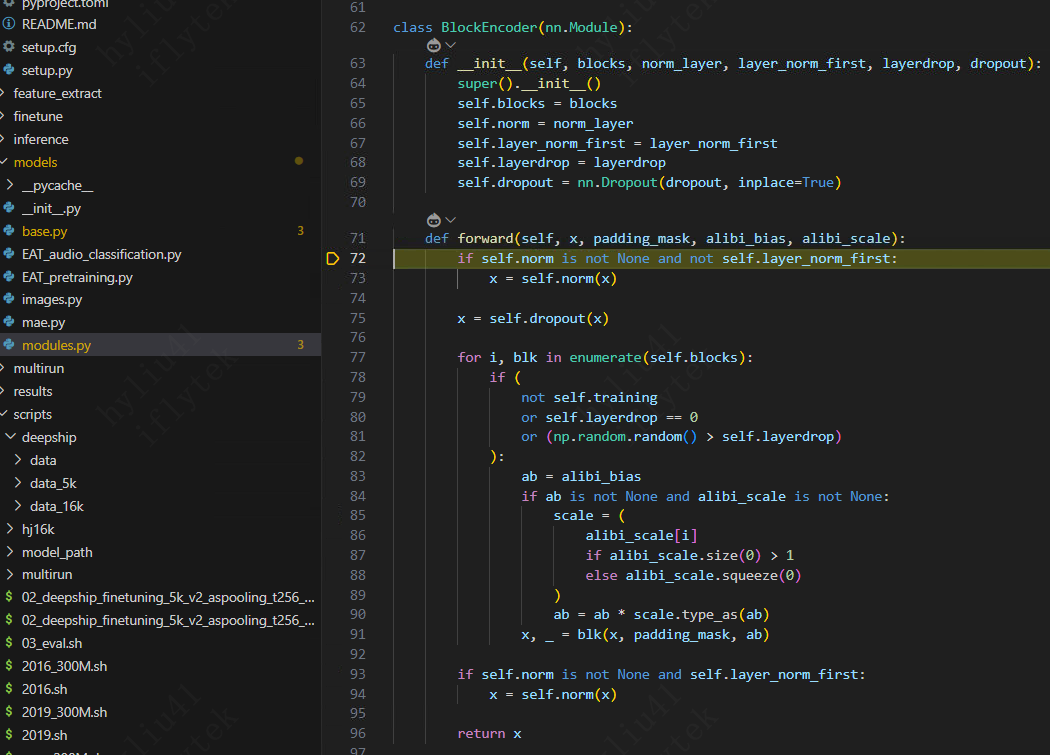Click 'nn.Dropout' on line 69

point(617,182)
